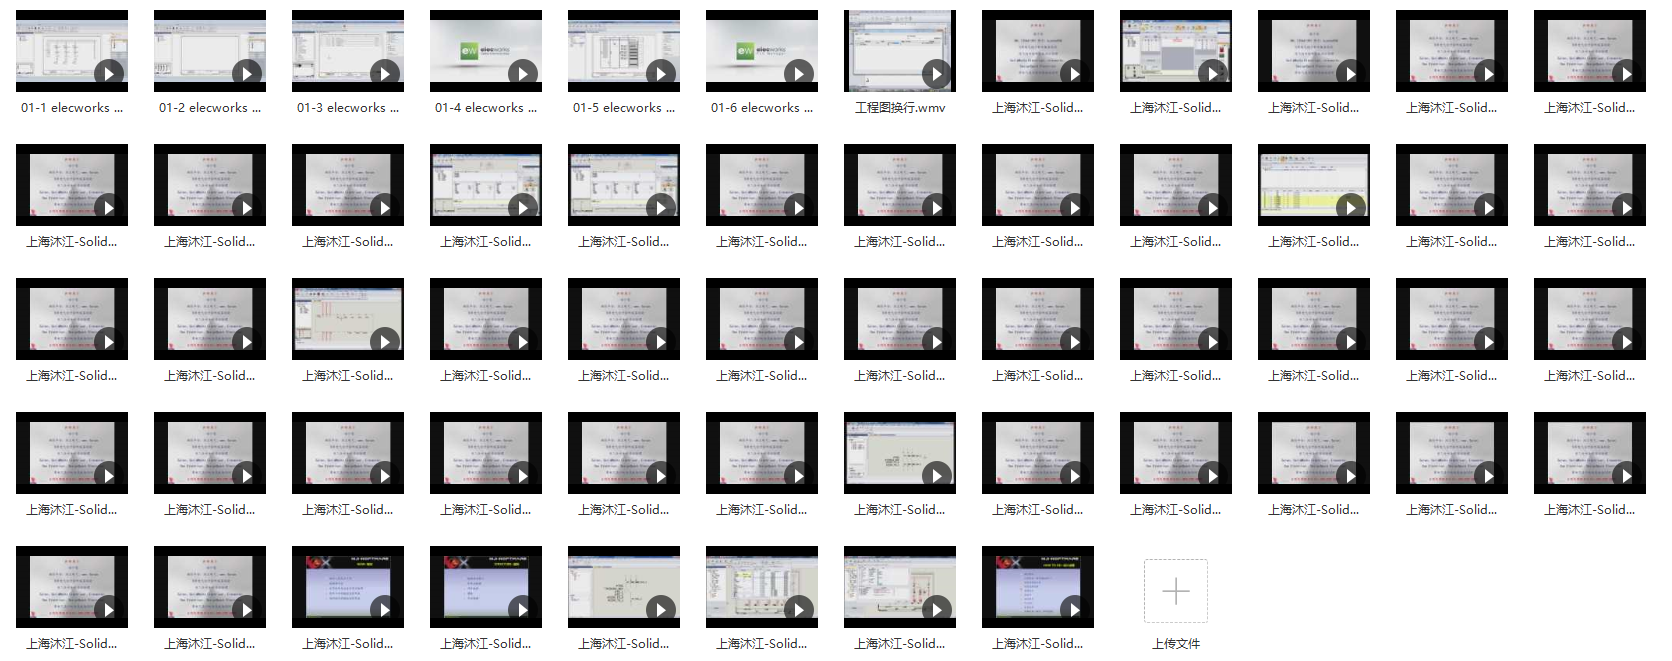Screen dimensions: 1672x661
Task: Click the 上传文件 label
Action: coord(1176,644)
